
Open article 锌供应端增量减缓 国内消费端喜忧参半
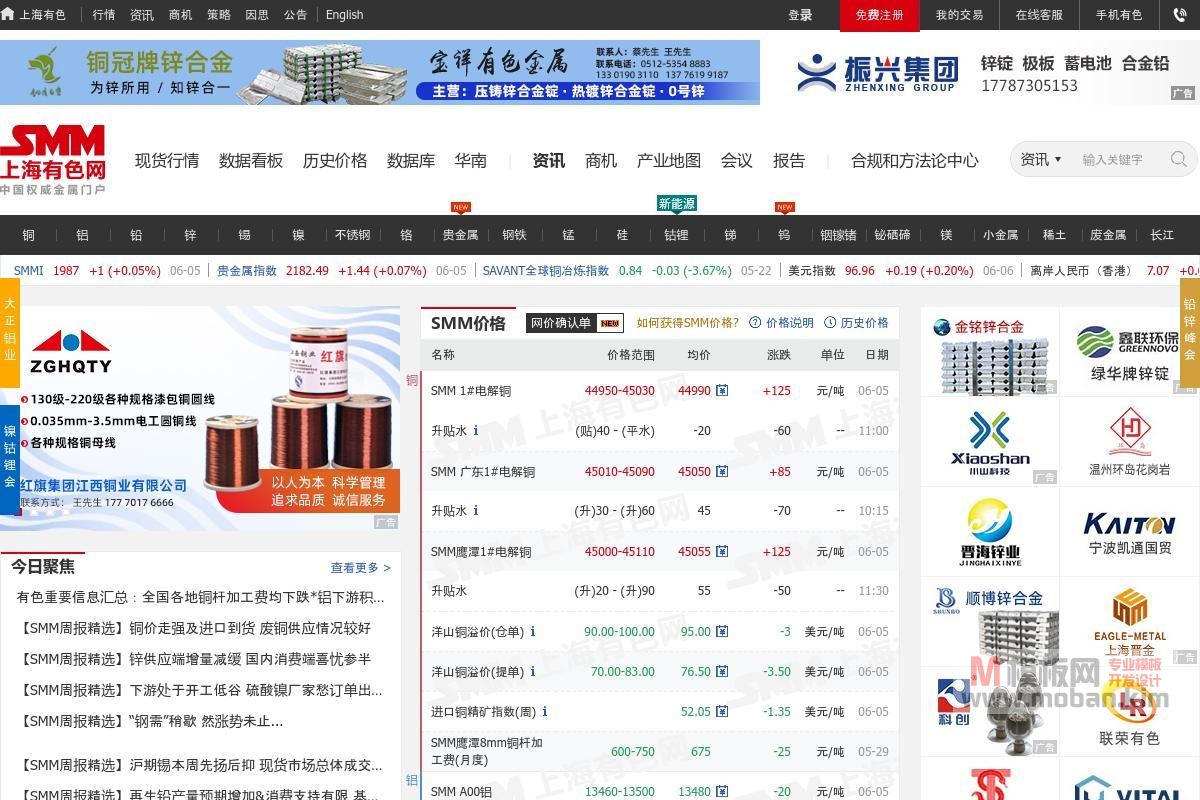click(195, 659)
